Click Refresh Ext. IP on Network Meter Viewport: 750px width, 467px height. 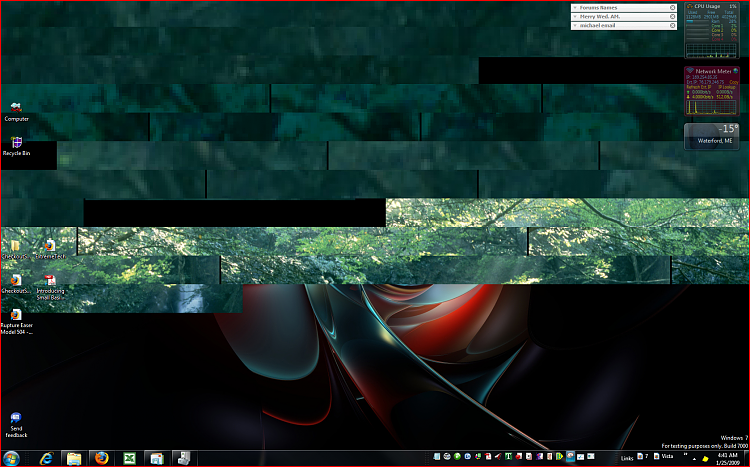tap(698, 87)
